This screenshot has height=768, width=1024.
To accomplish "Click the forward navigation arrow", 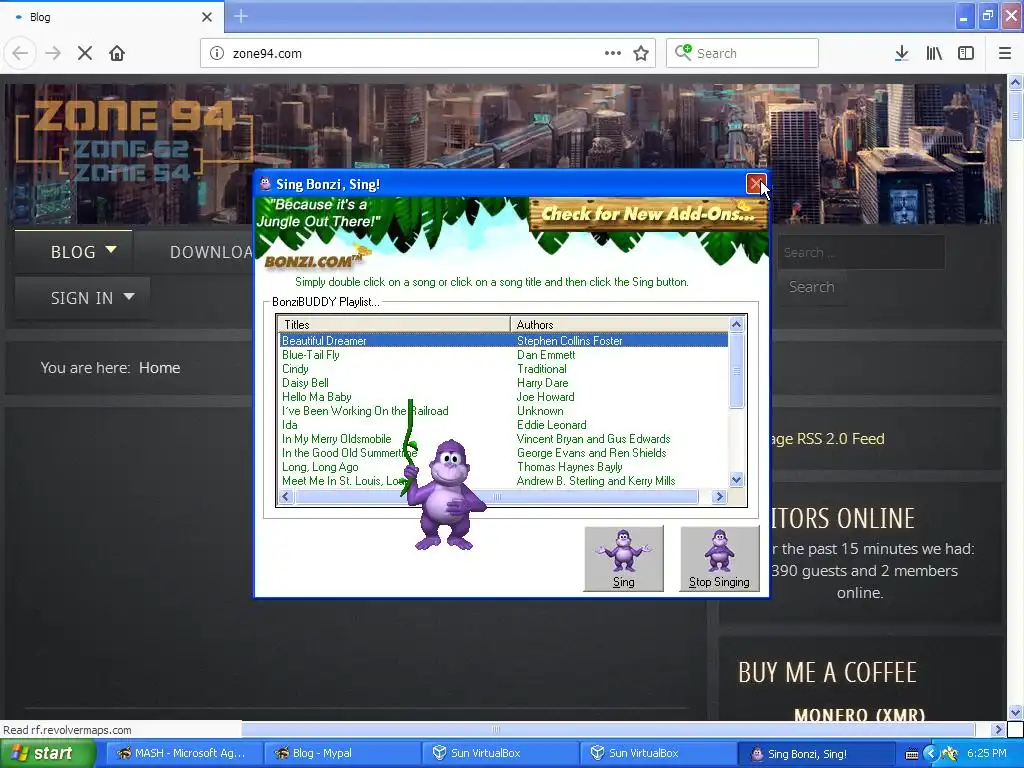I will 53,54.
